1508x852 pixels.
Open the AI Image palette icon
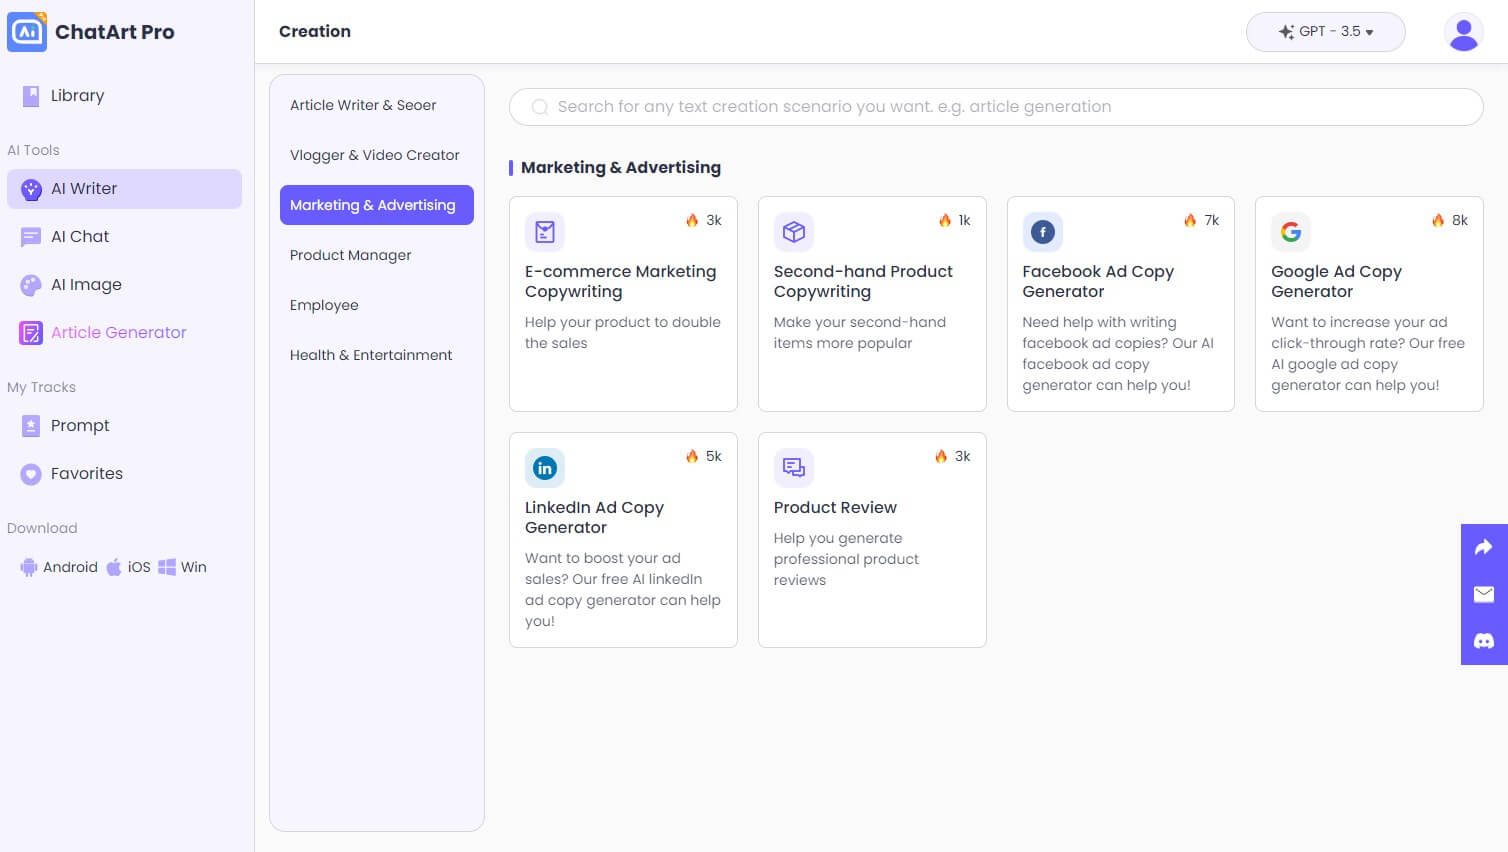pos(31,285)
